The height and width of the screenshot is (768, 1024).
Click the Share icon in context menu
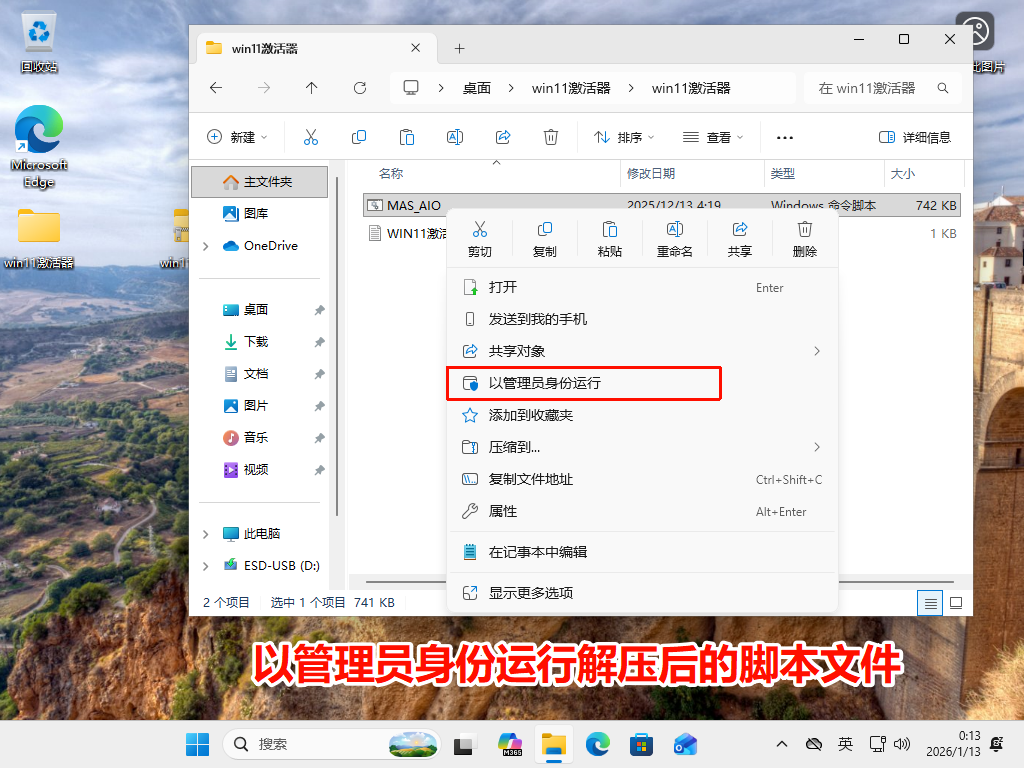739,240
